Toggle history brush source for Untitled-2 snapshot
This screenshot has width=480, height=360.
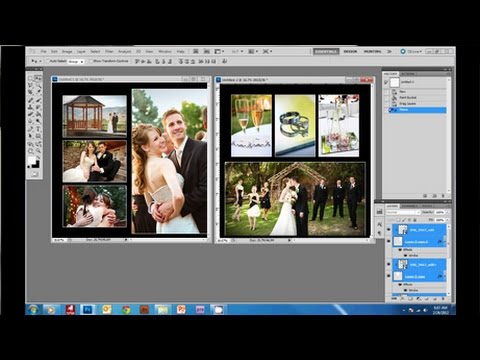tap(386, 82)
